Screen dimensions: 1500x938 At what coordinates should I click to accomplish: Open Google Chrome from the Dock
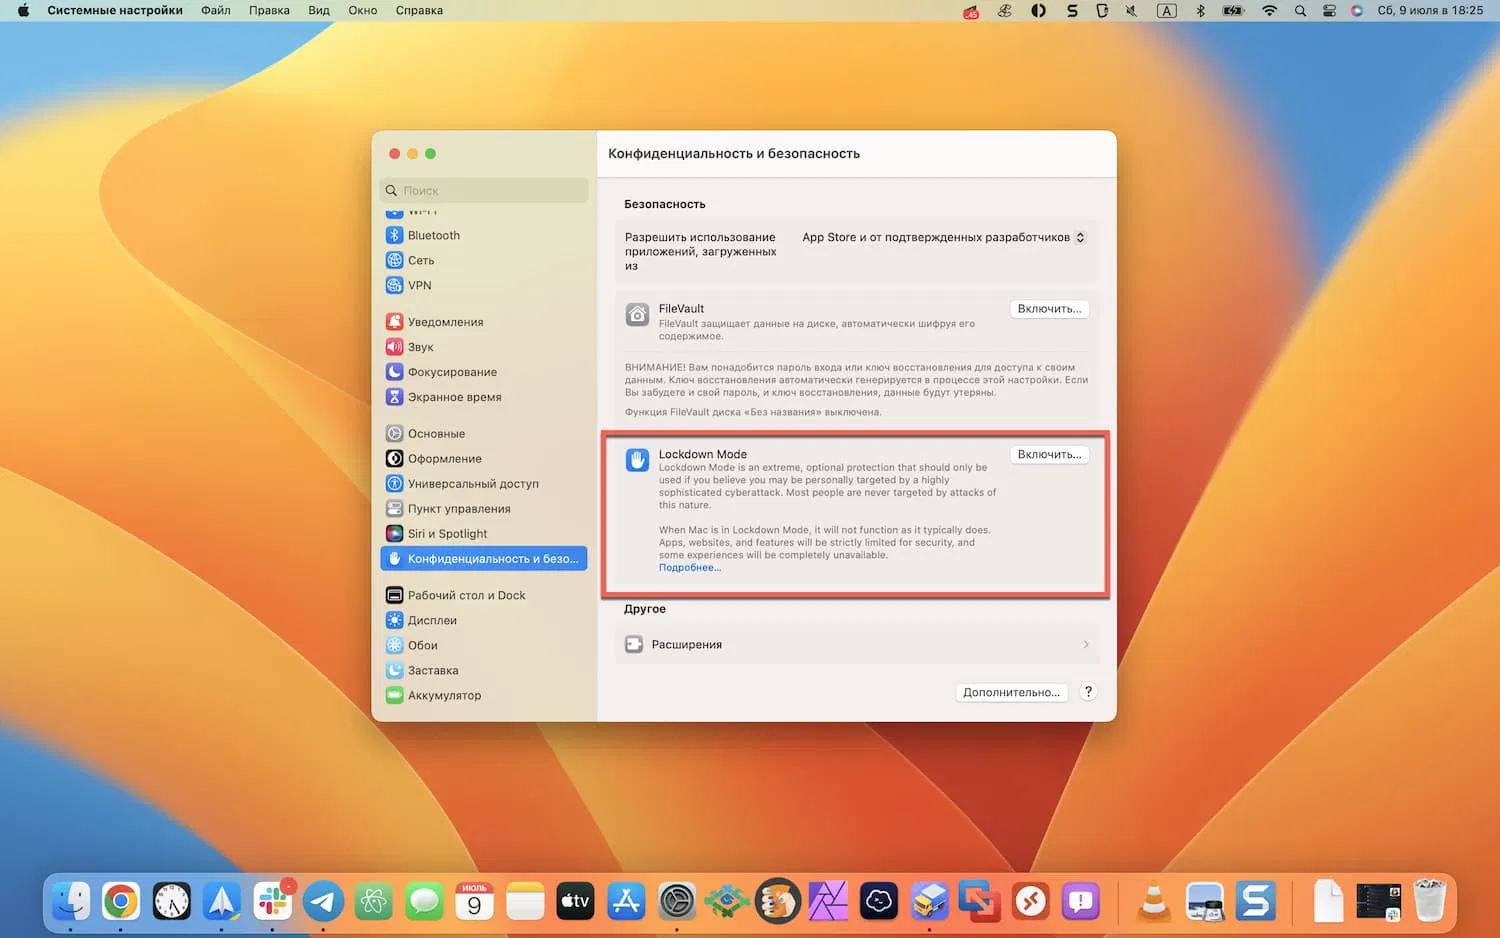pos(120,902)
